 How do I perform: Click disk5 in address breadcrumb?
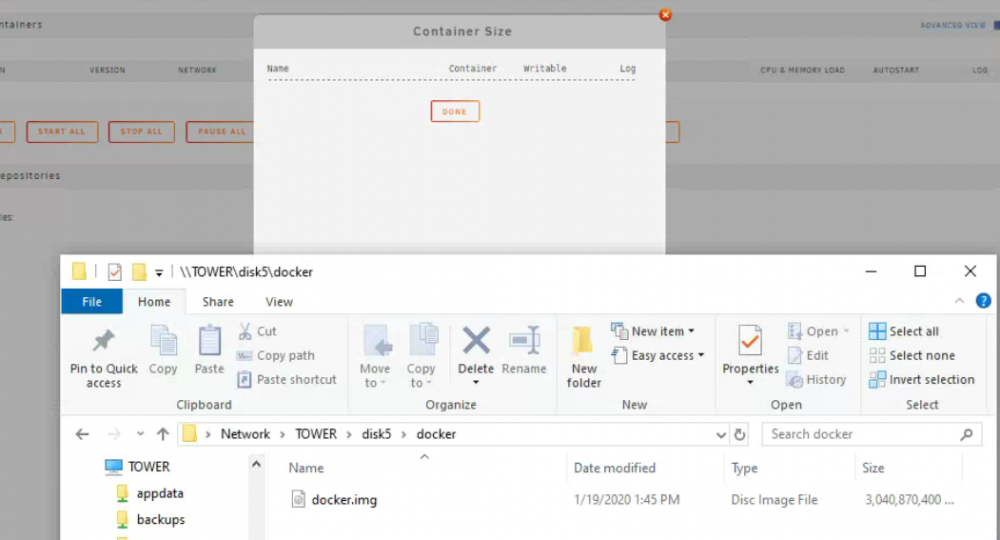376,434
